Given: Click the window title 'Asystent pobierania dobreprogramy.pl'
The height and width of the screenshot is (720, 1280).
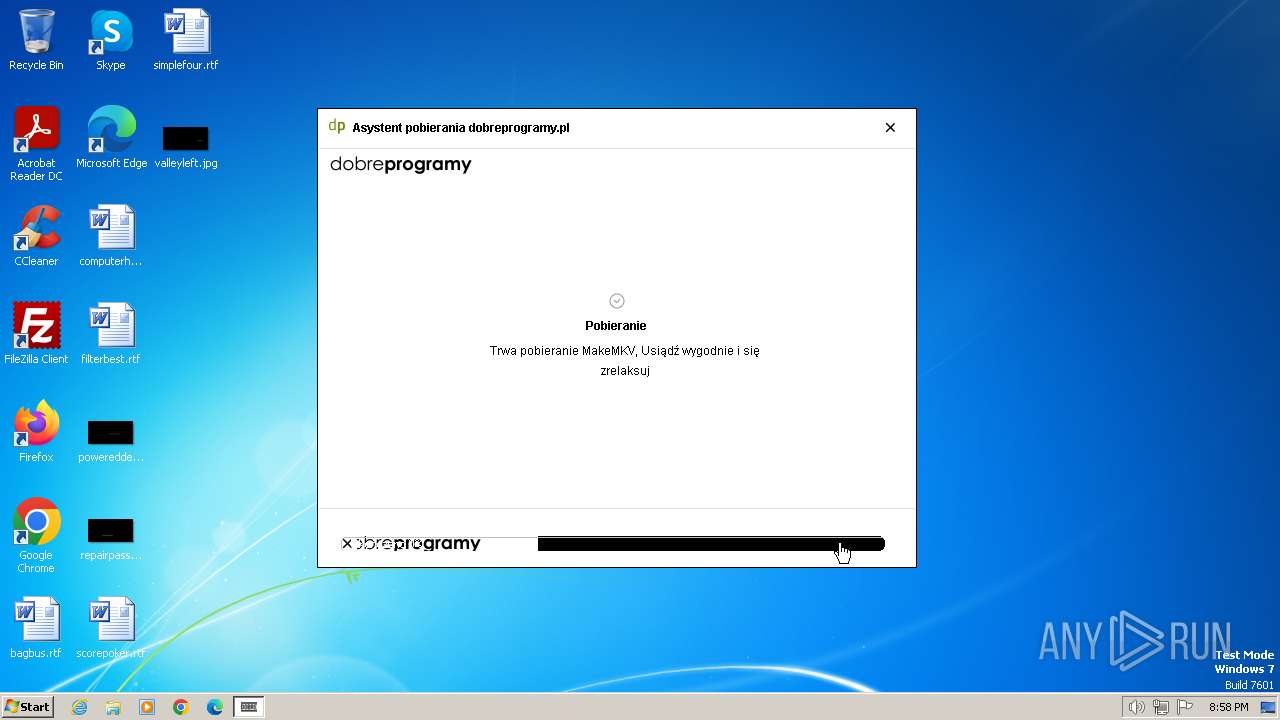Looking at the screenshot, I should [461, 128].
